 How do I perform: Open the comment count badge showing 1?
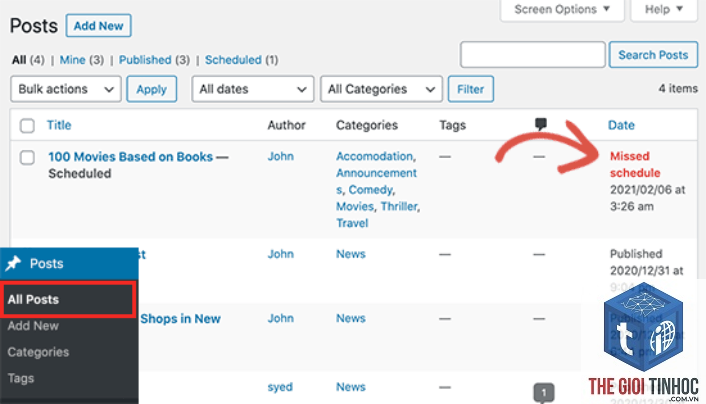[x=543, y=393]
